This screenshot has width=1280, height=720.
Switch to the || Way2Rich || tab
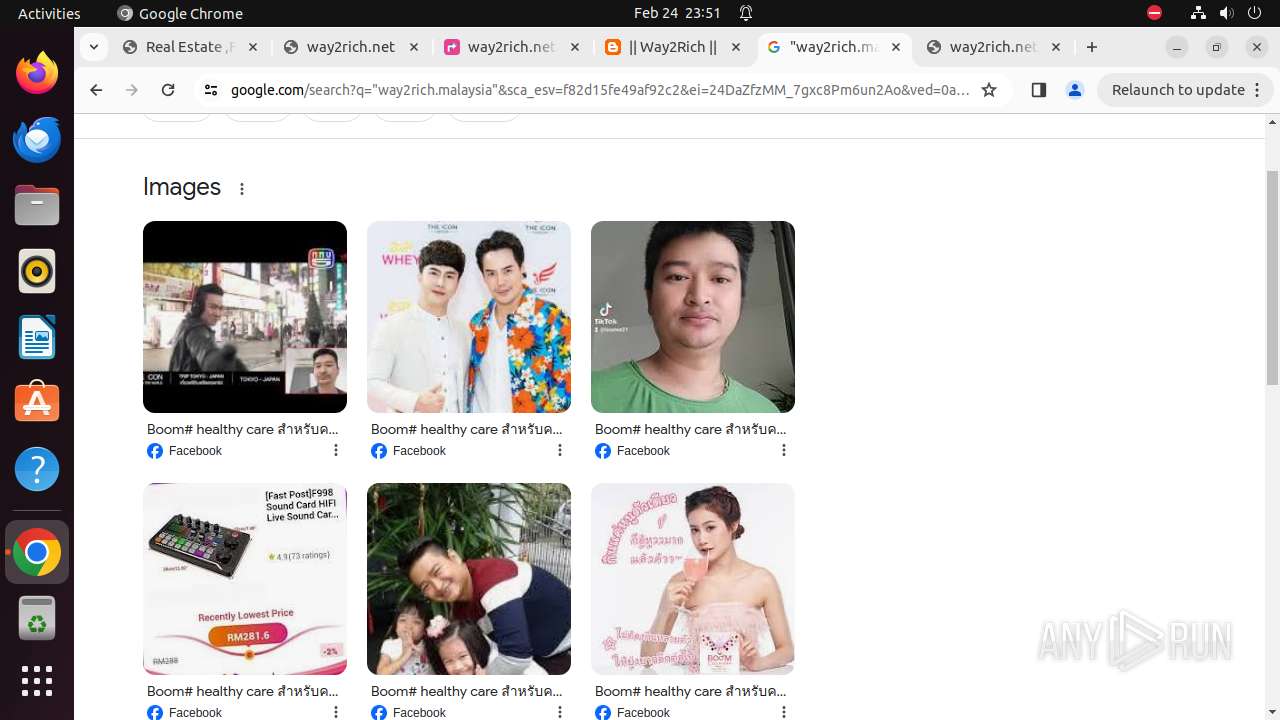(672, 47)
